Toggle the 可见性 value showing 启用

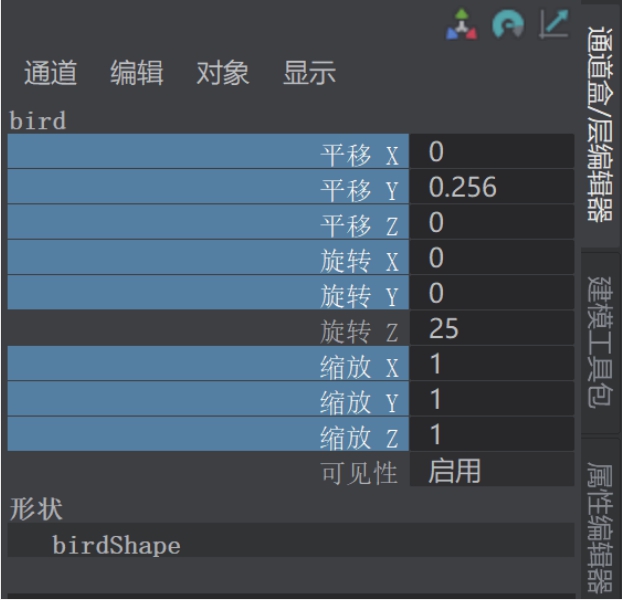(490, 472)
